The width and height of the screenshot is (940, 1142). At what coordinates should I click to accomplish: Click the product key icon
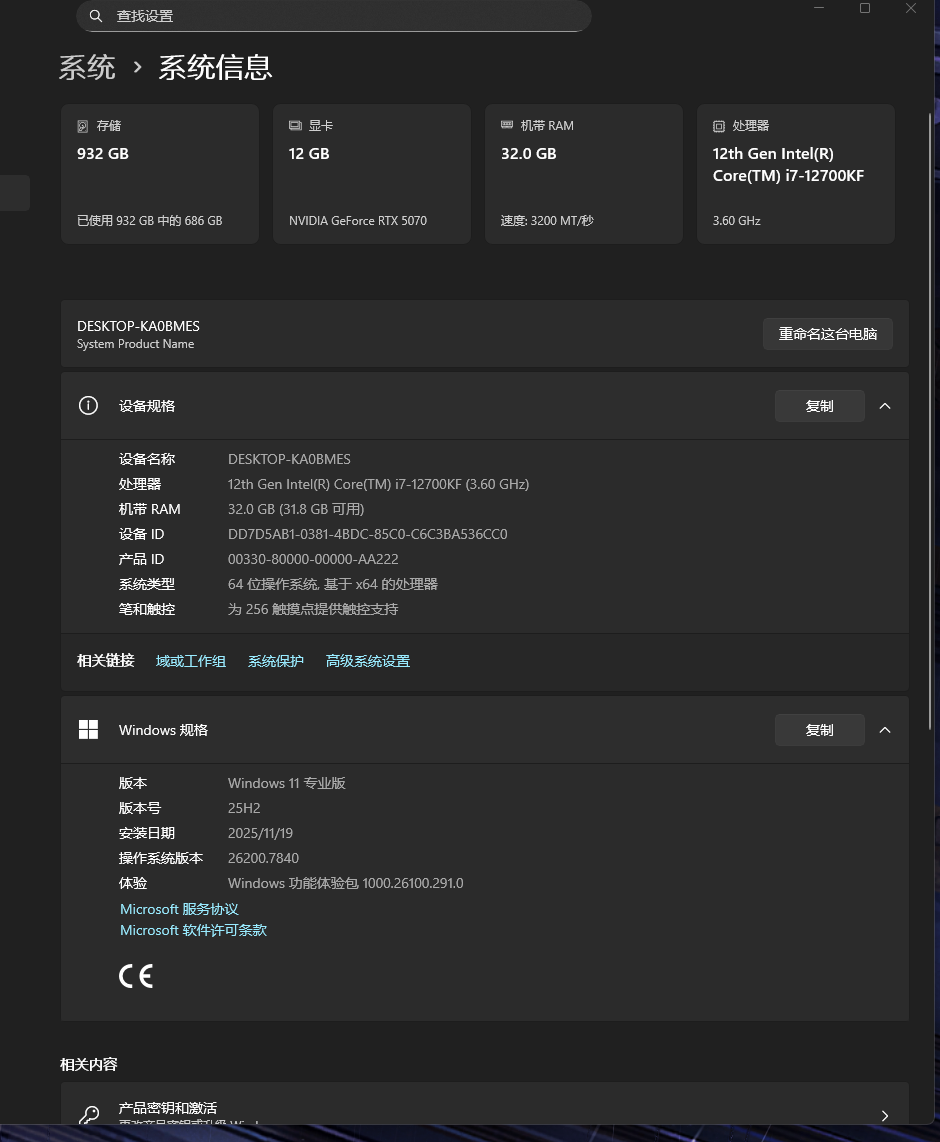tap(89, 1115)
